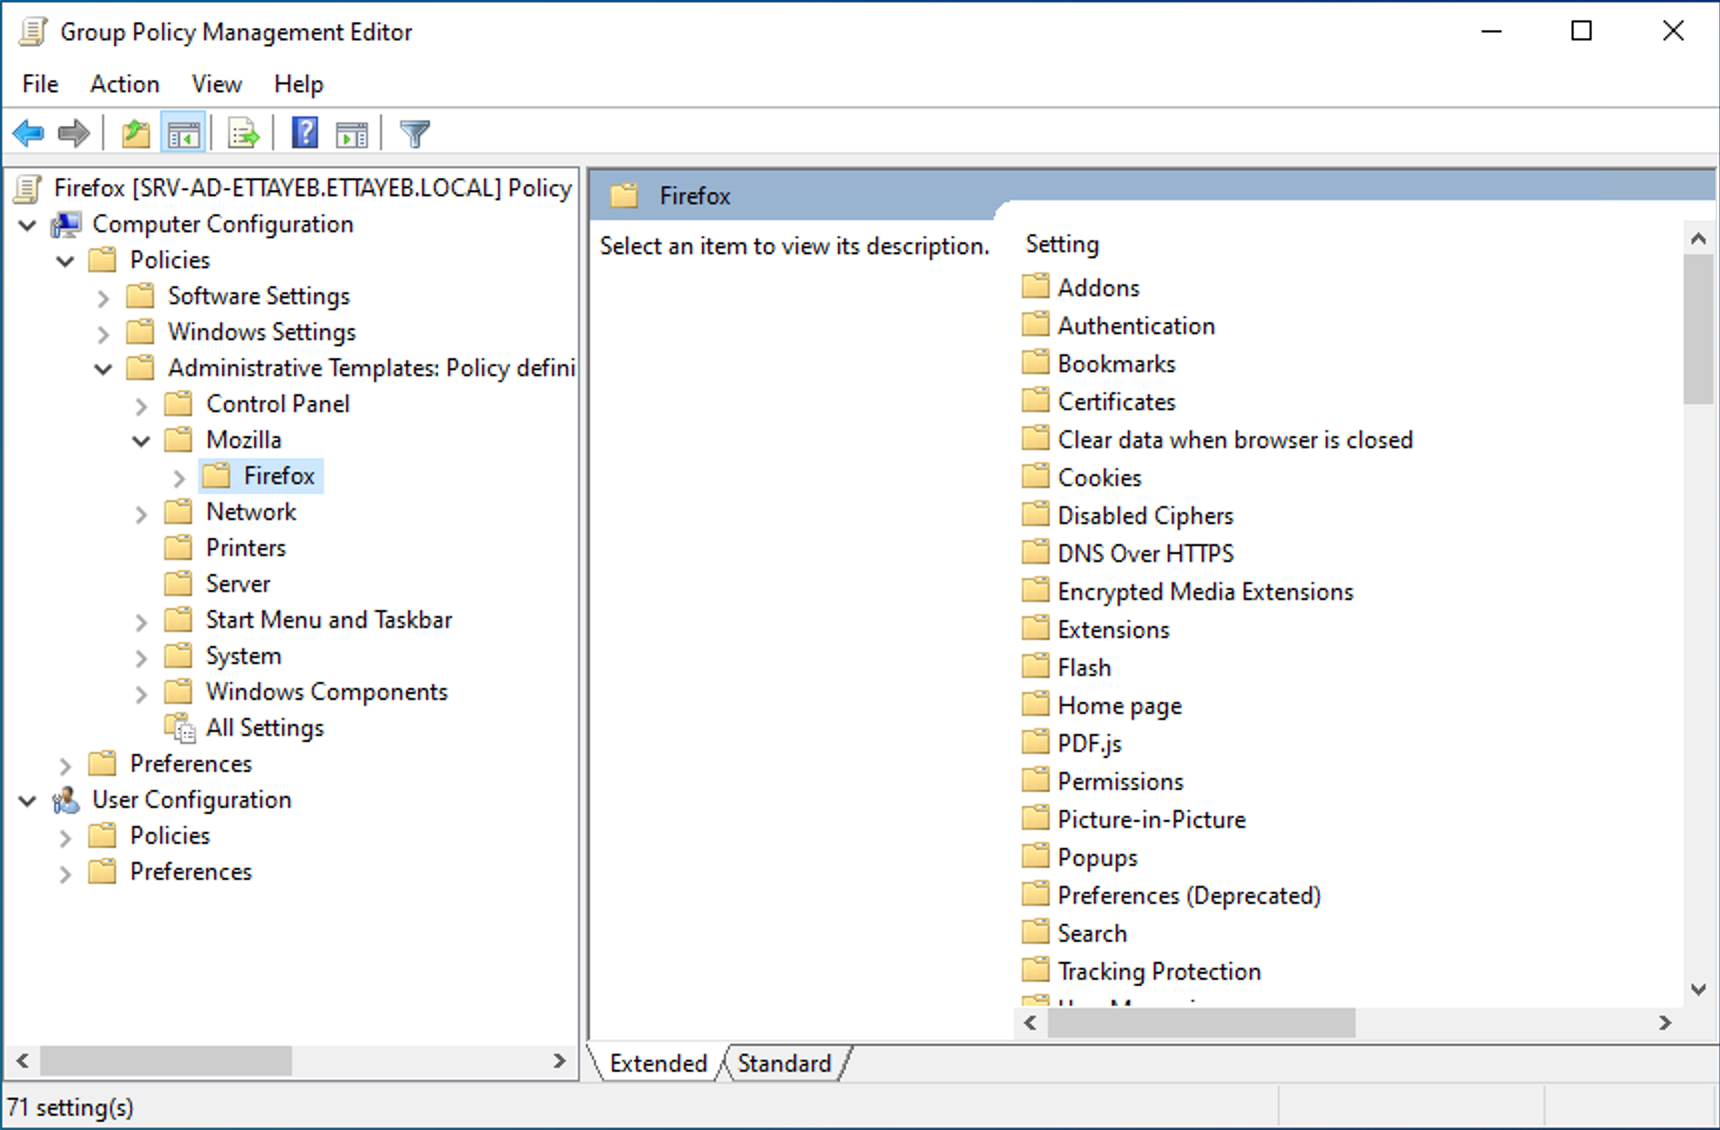Select Printers in the tree
The width and height of the screenshot is (1720, 1130).
(x=246, y=548)
